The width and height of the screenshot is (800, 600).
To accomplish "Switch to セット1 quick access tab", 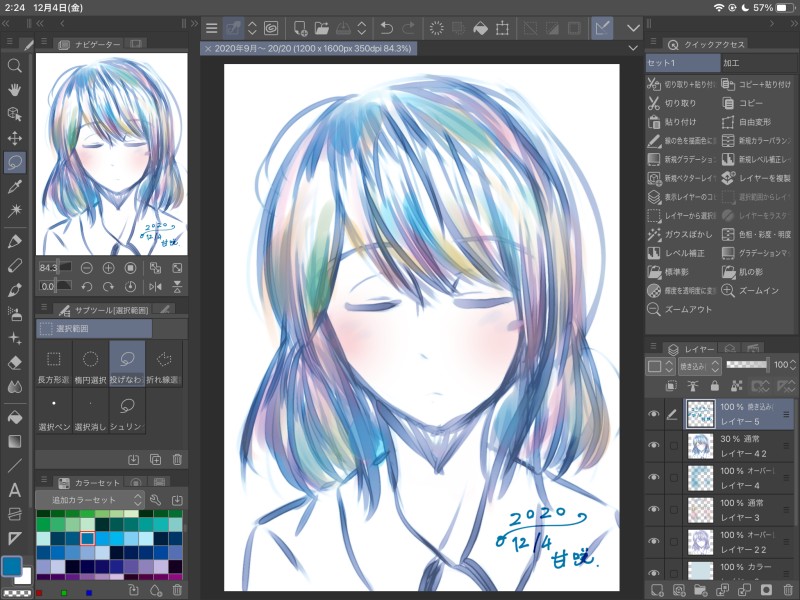I will pos(683,63).
